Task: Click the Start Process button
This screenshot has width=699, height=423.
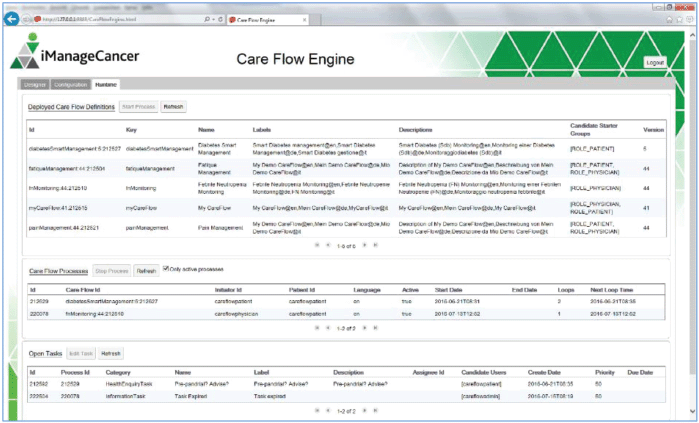Action: tap(139, 107)
